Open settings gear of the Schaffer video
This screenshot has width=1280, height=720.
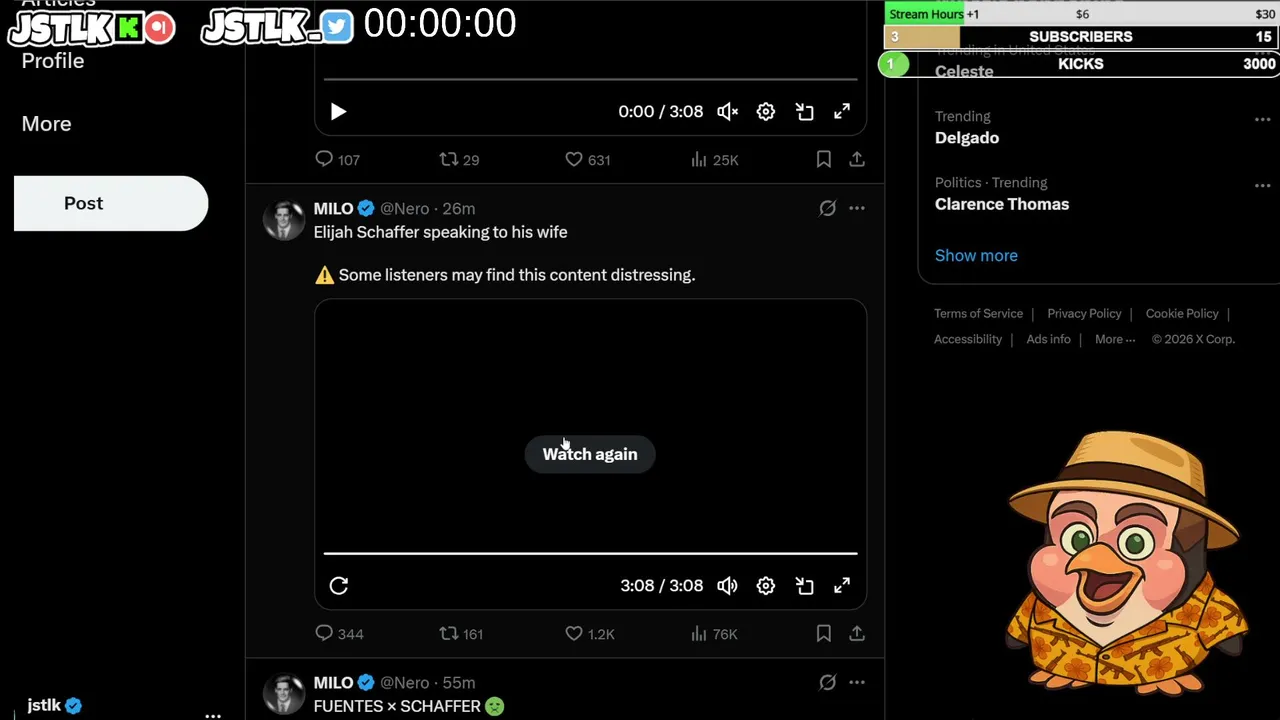pos(765,586)
